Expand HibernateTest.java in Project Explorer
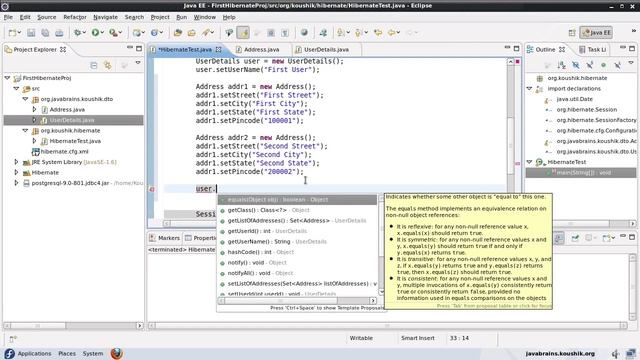This screenshot has width=640, height=360. 34,141
